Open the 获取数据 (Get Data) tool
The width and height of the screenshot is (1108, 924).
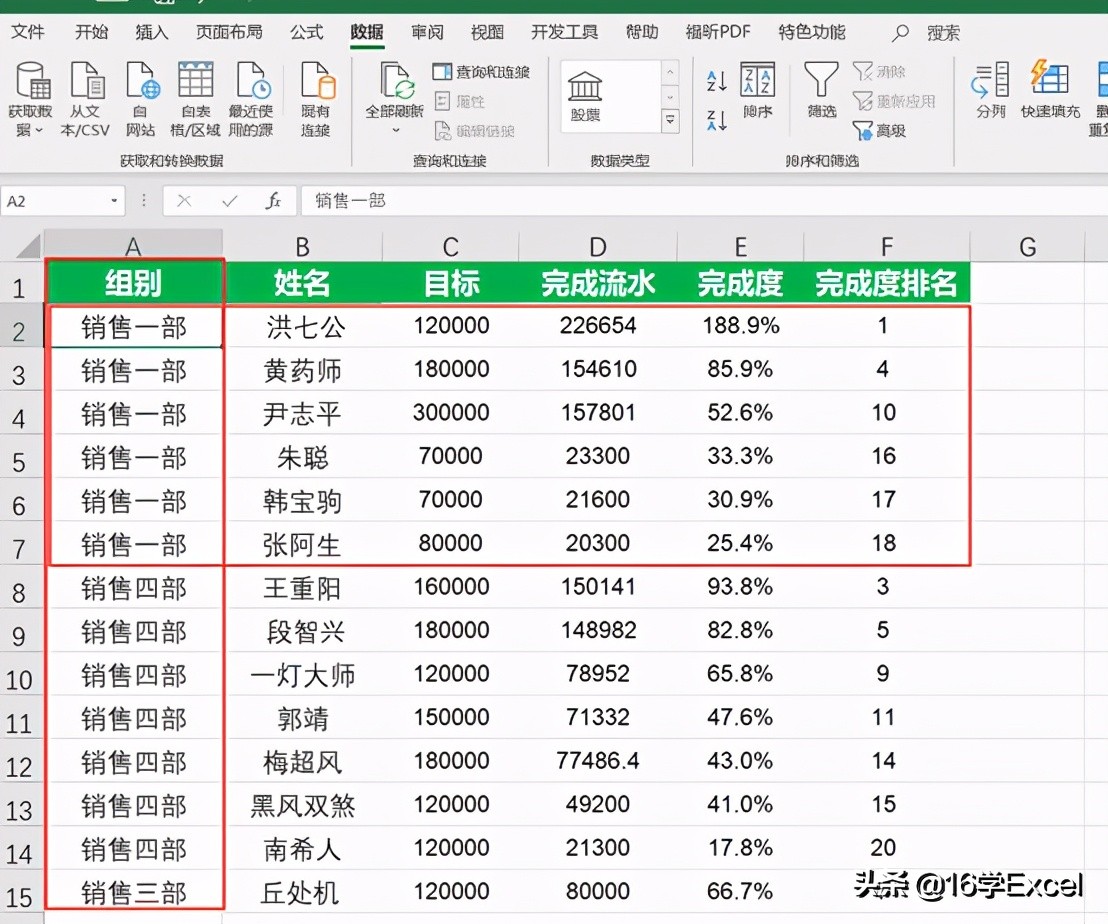click(x=32, y=99)
